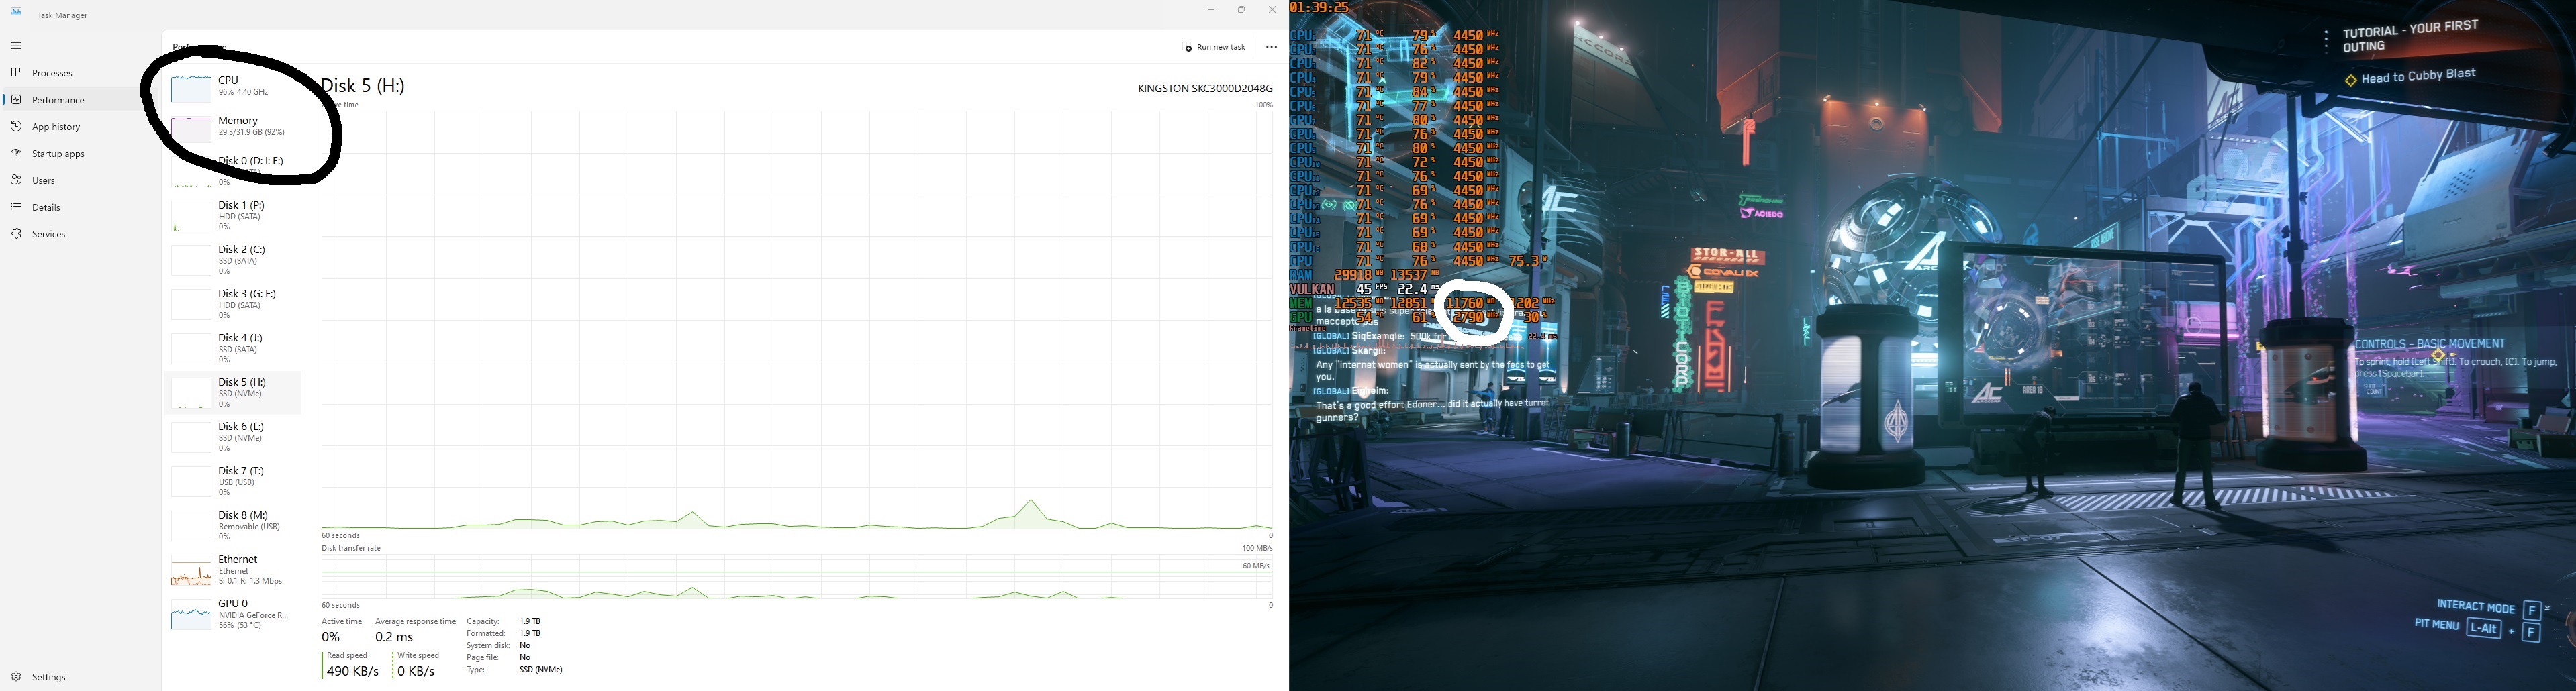
Task: Select the App history navigation label
Action: tap(56, 128)
